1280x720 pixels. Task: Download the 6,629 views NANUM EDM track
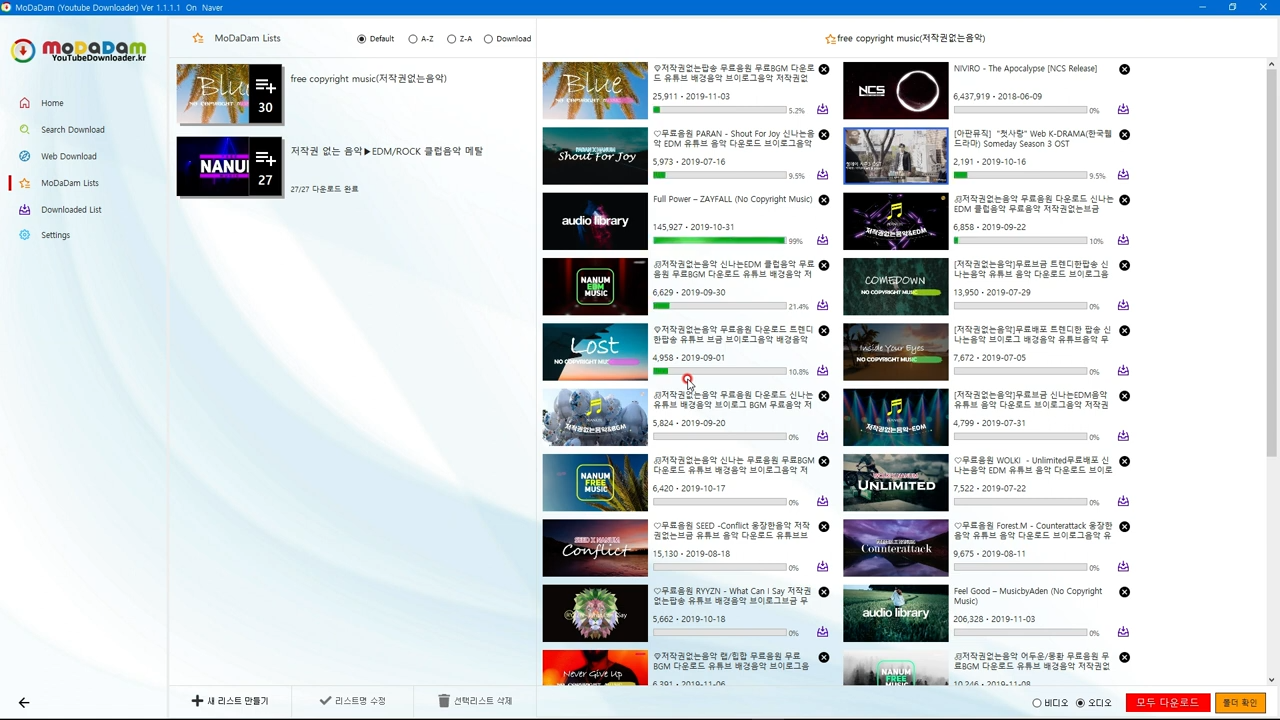tap(822, 305)
